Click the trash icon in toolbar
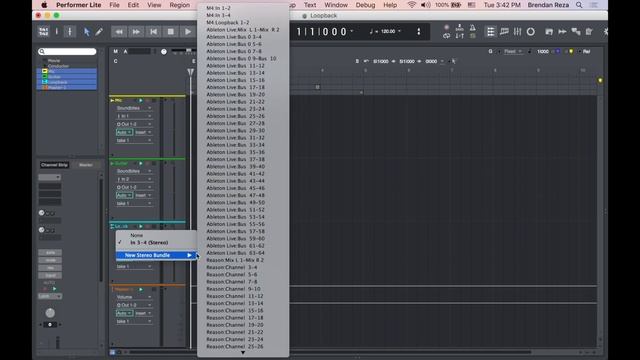The height and width of the screenshot is (360, 640). pyautogui.click(x=589, y=32)
